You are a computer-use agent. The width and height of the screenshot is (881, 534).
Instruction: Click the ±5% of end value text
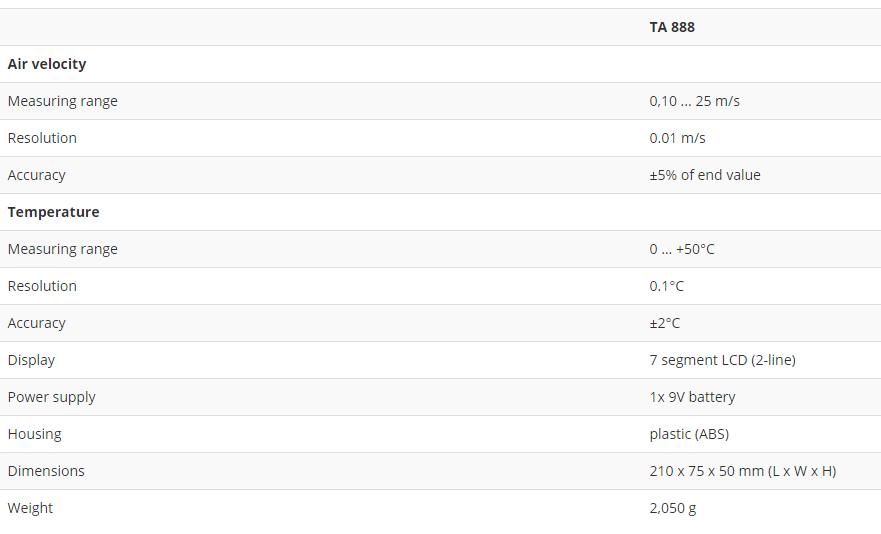704,175
